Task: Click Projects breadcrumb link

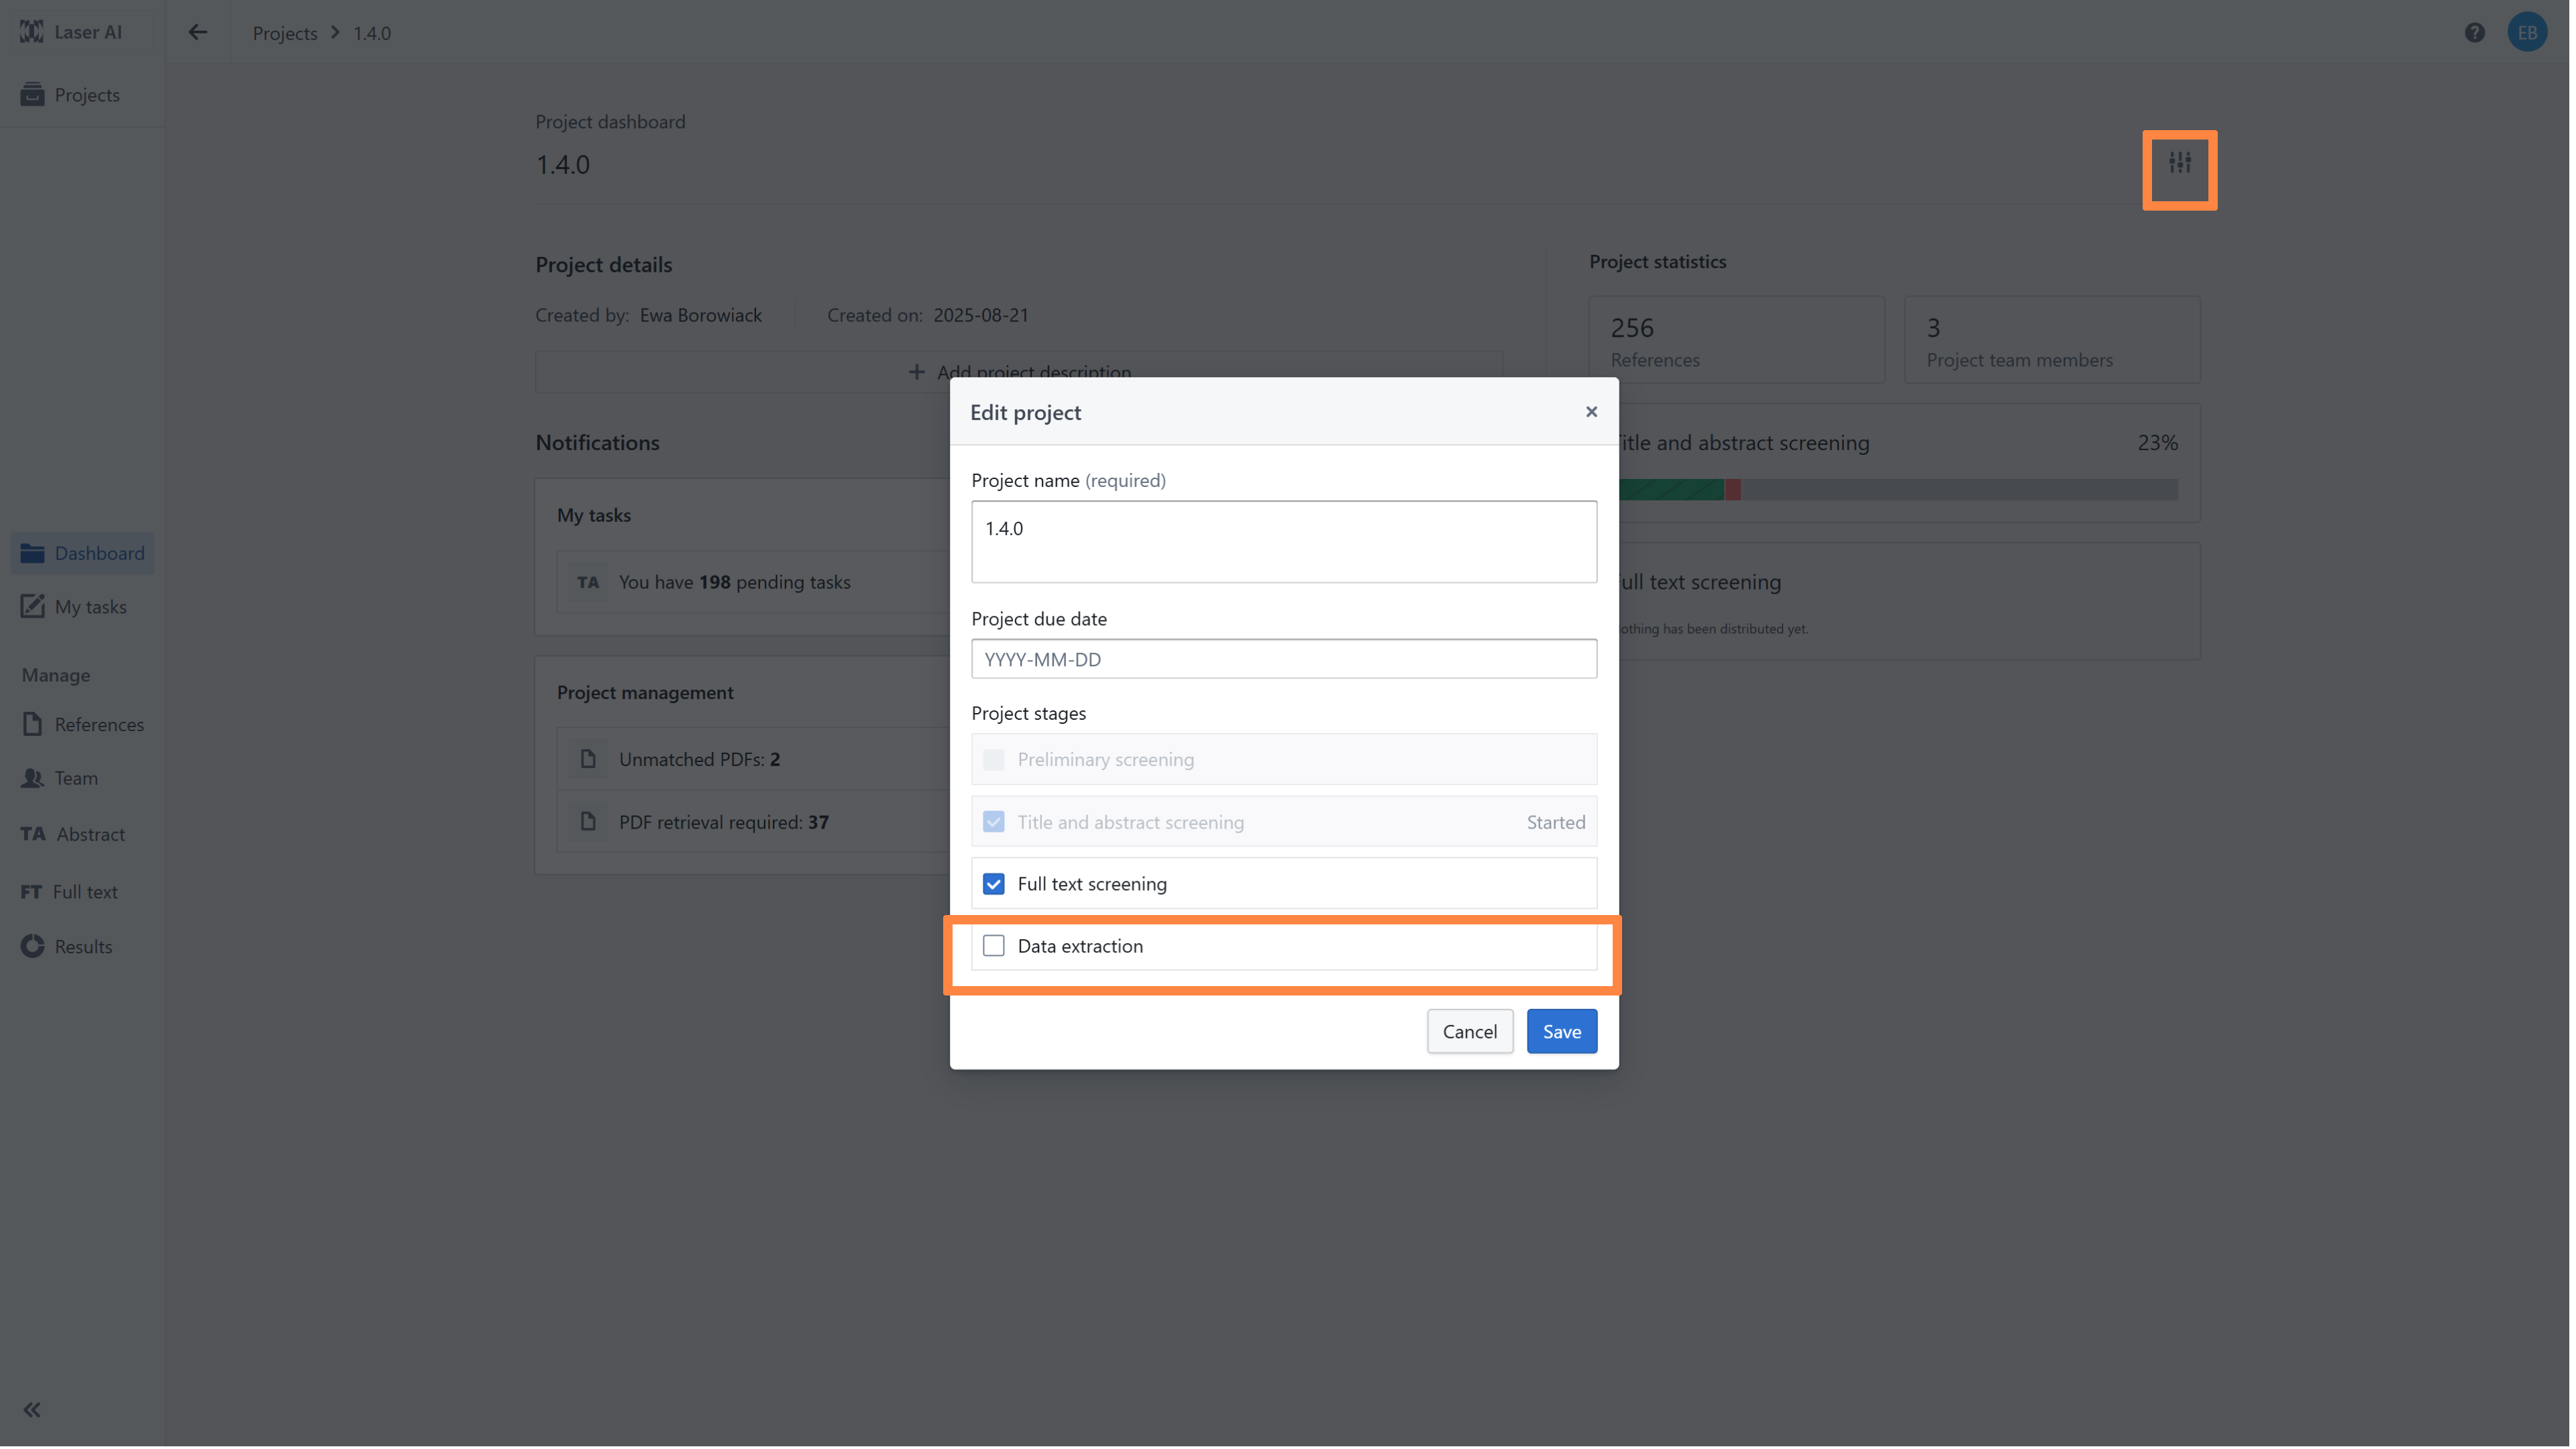Action: pos(285,33)
